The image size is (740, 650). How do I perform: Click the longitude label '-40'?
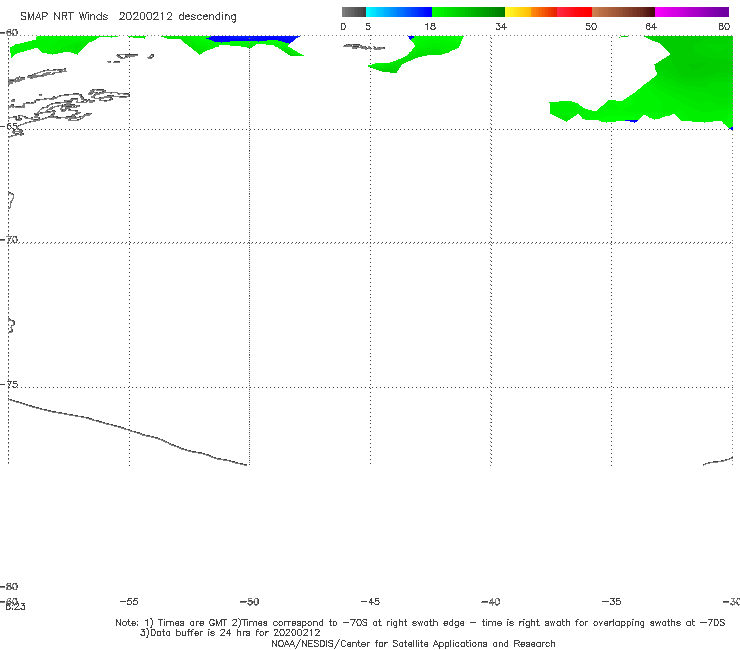[x=491, y=602]
